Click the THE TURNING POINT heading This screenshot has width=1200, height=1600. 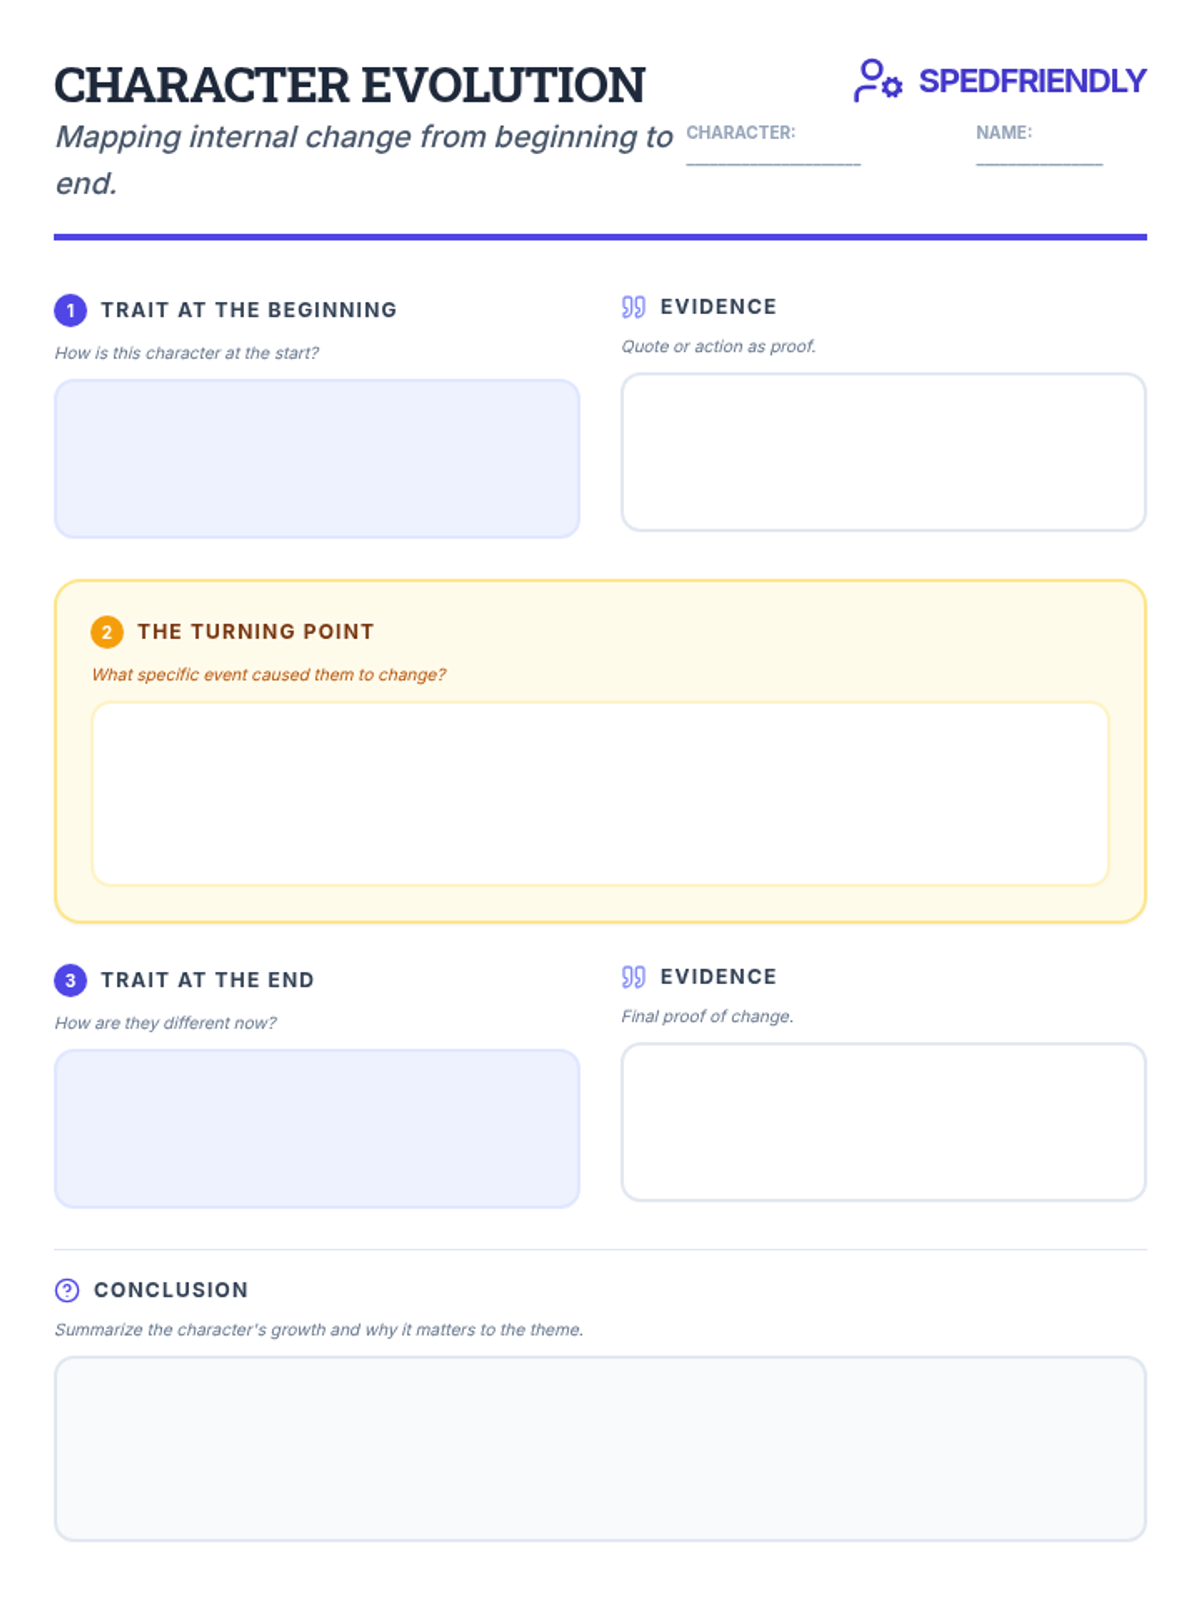pos(256,632)
